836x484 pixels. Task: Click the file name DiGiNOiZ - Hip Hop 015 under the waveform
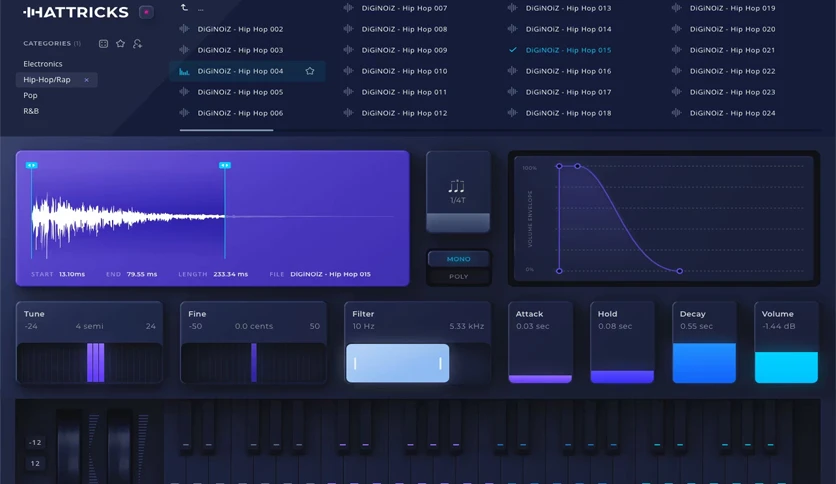[331, 274]
